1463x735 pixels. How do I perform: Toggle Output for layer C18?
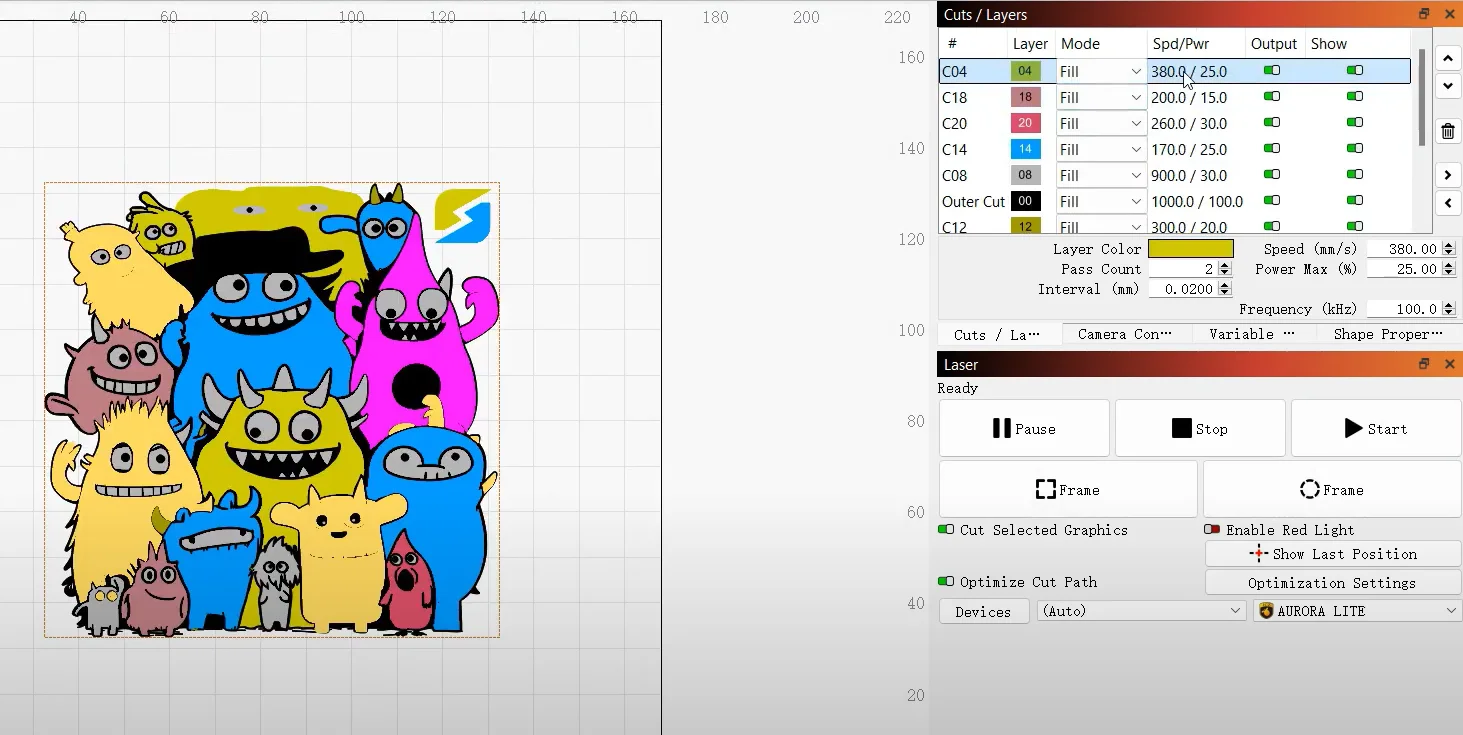point(1272,97)
